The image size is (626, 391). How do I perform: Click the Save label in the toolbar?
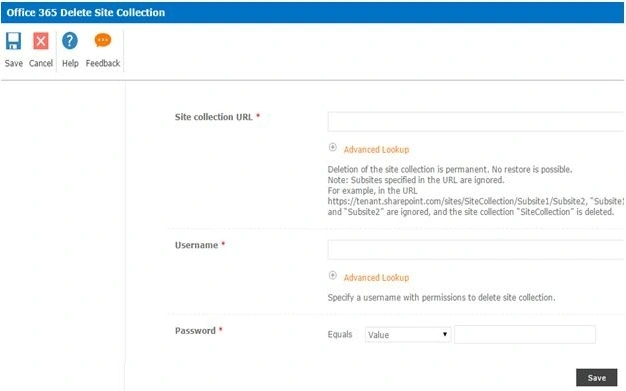[14, 63]
